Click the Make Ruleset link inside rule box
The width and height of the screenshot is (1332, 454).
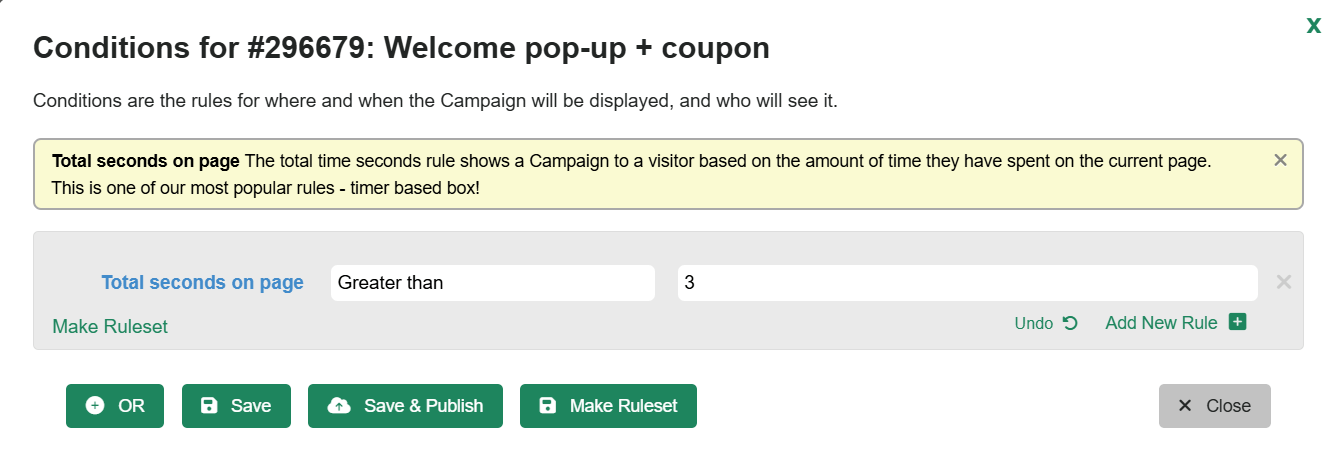click(x=110, y=327)
